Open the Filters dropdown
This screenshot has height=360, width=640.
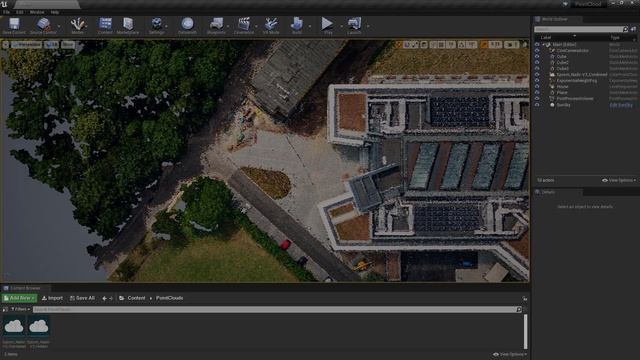pos(20,309)
